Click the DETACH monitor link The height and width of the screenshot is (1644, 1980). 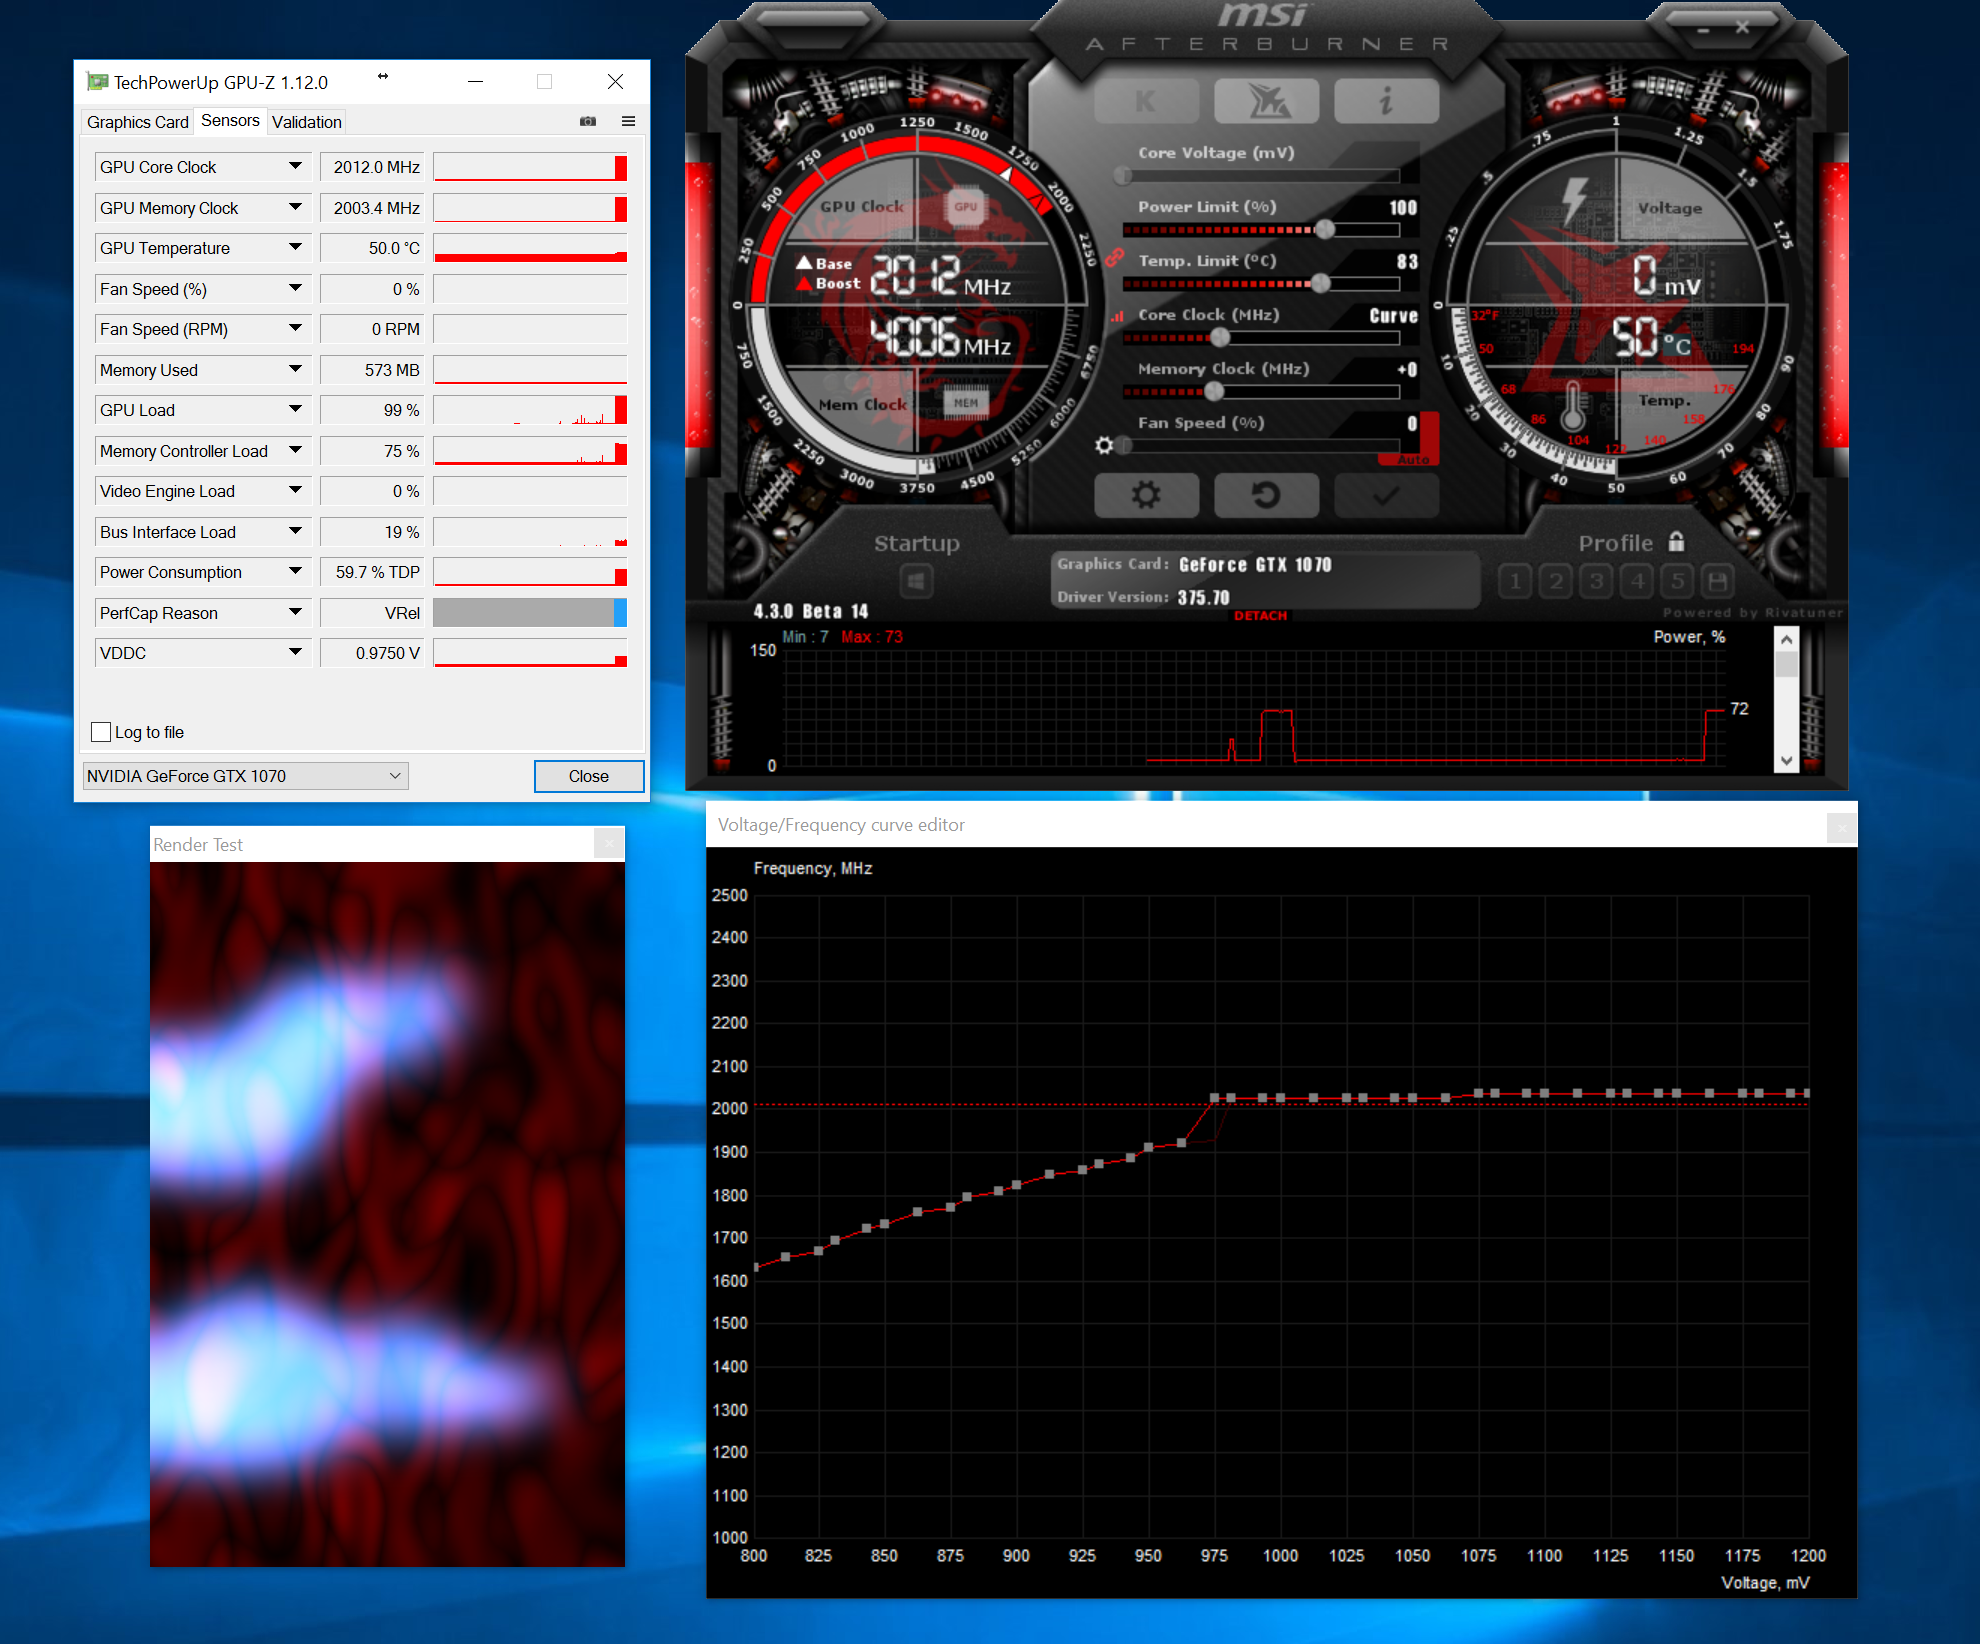[1260, 615]
